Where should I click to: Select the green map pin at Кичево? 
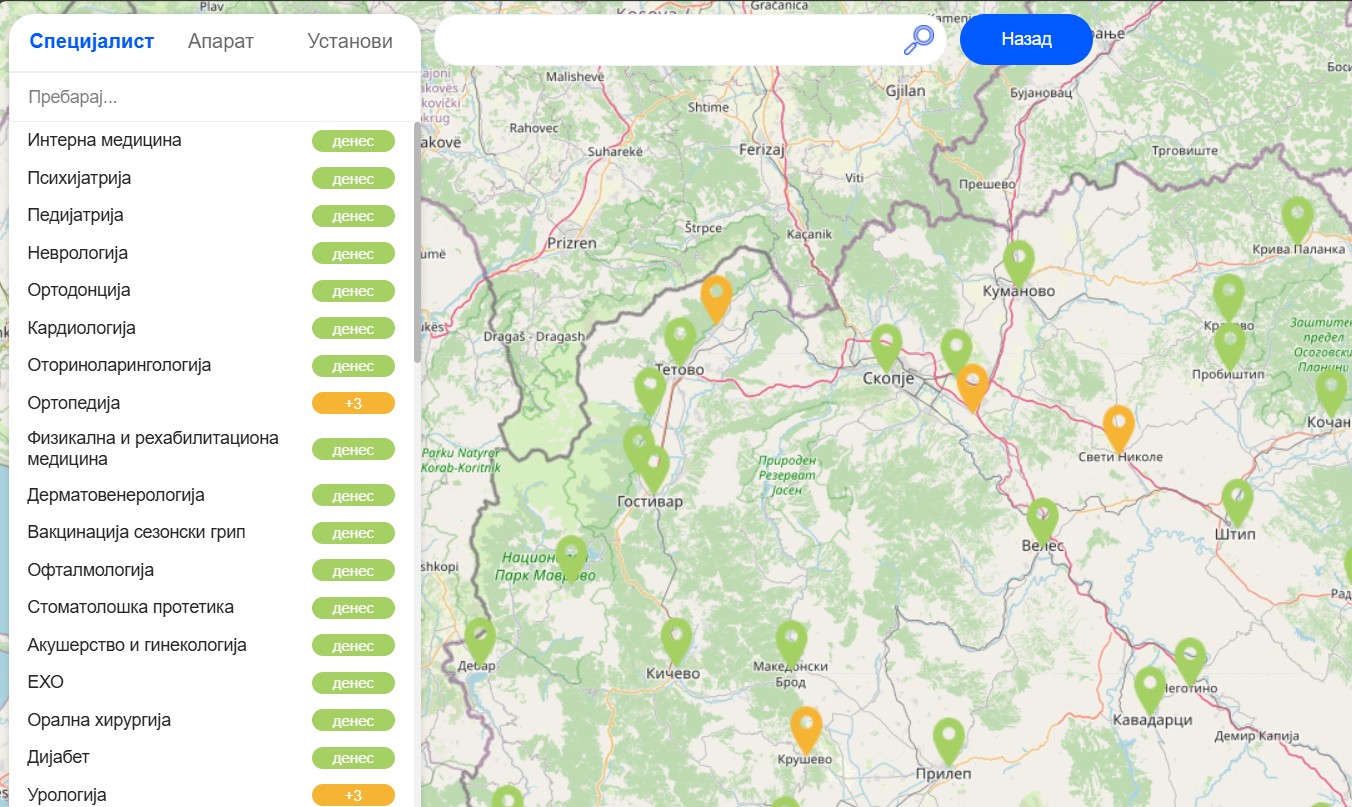click(x=676, y=640)
